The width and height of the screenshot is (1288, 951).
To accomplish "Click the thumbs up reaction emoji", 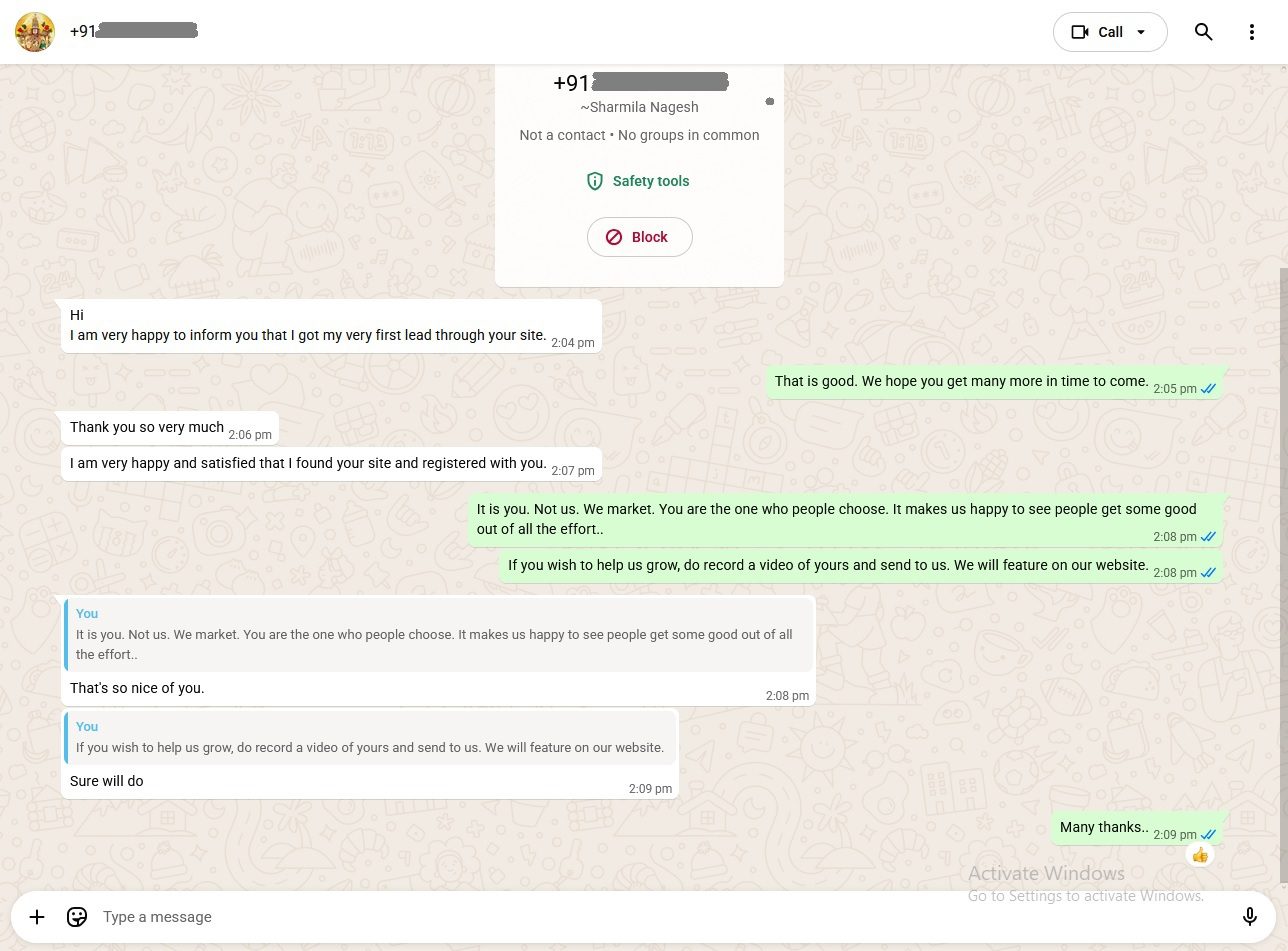I will coord(1200,855).
